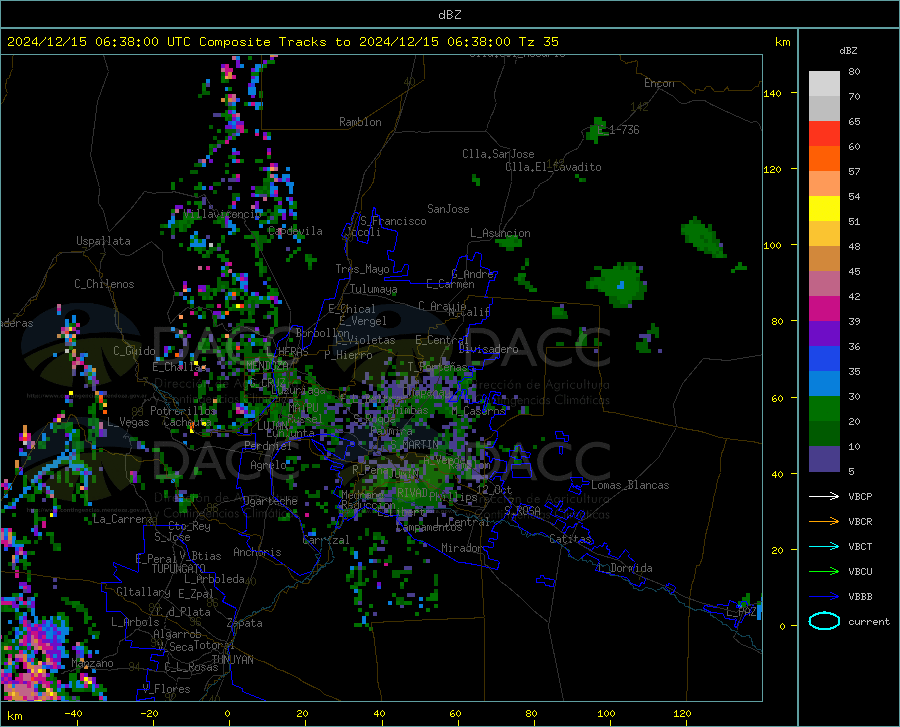900x727 pixels.
Task: Click the TUPUNGATO map label
Action: tap(179, 569)
